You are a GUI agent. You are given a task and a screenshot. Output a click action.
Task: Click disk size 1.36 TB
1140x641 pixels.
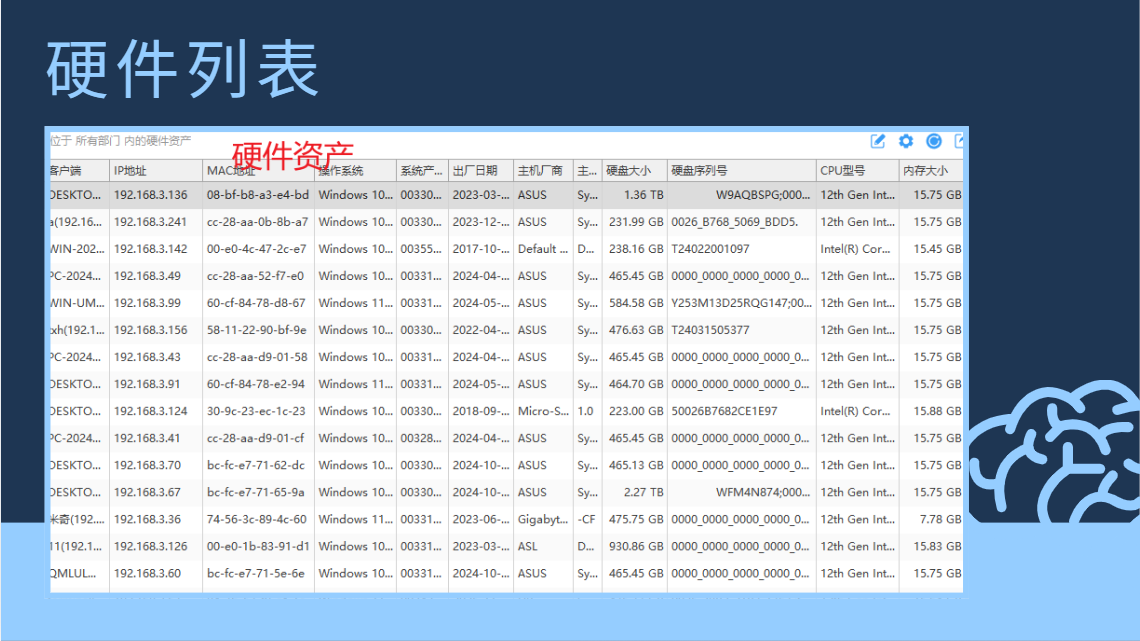(643, 195)
